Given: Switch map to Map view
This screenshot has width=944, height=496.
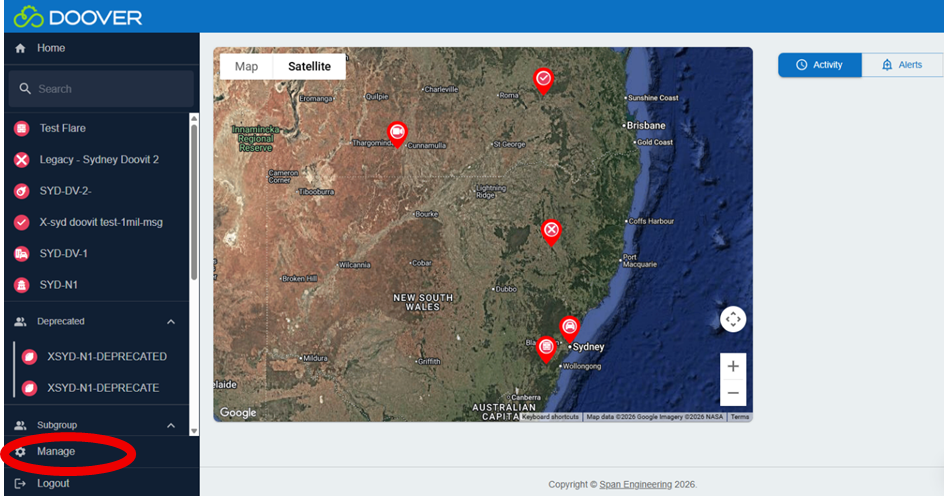Looking at the screenshot, I should pos(246,66).
